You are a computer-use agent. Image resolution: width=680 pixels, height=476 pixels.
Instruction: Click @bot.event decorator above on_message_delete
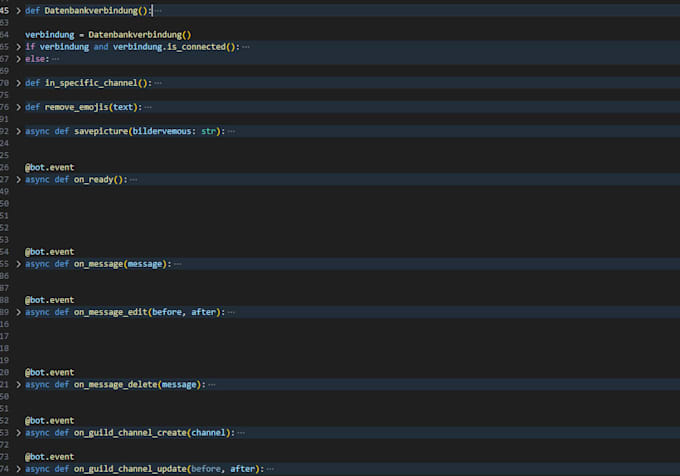click(49, 372)
